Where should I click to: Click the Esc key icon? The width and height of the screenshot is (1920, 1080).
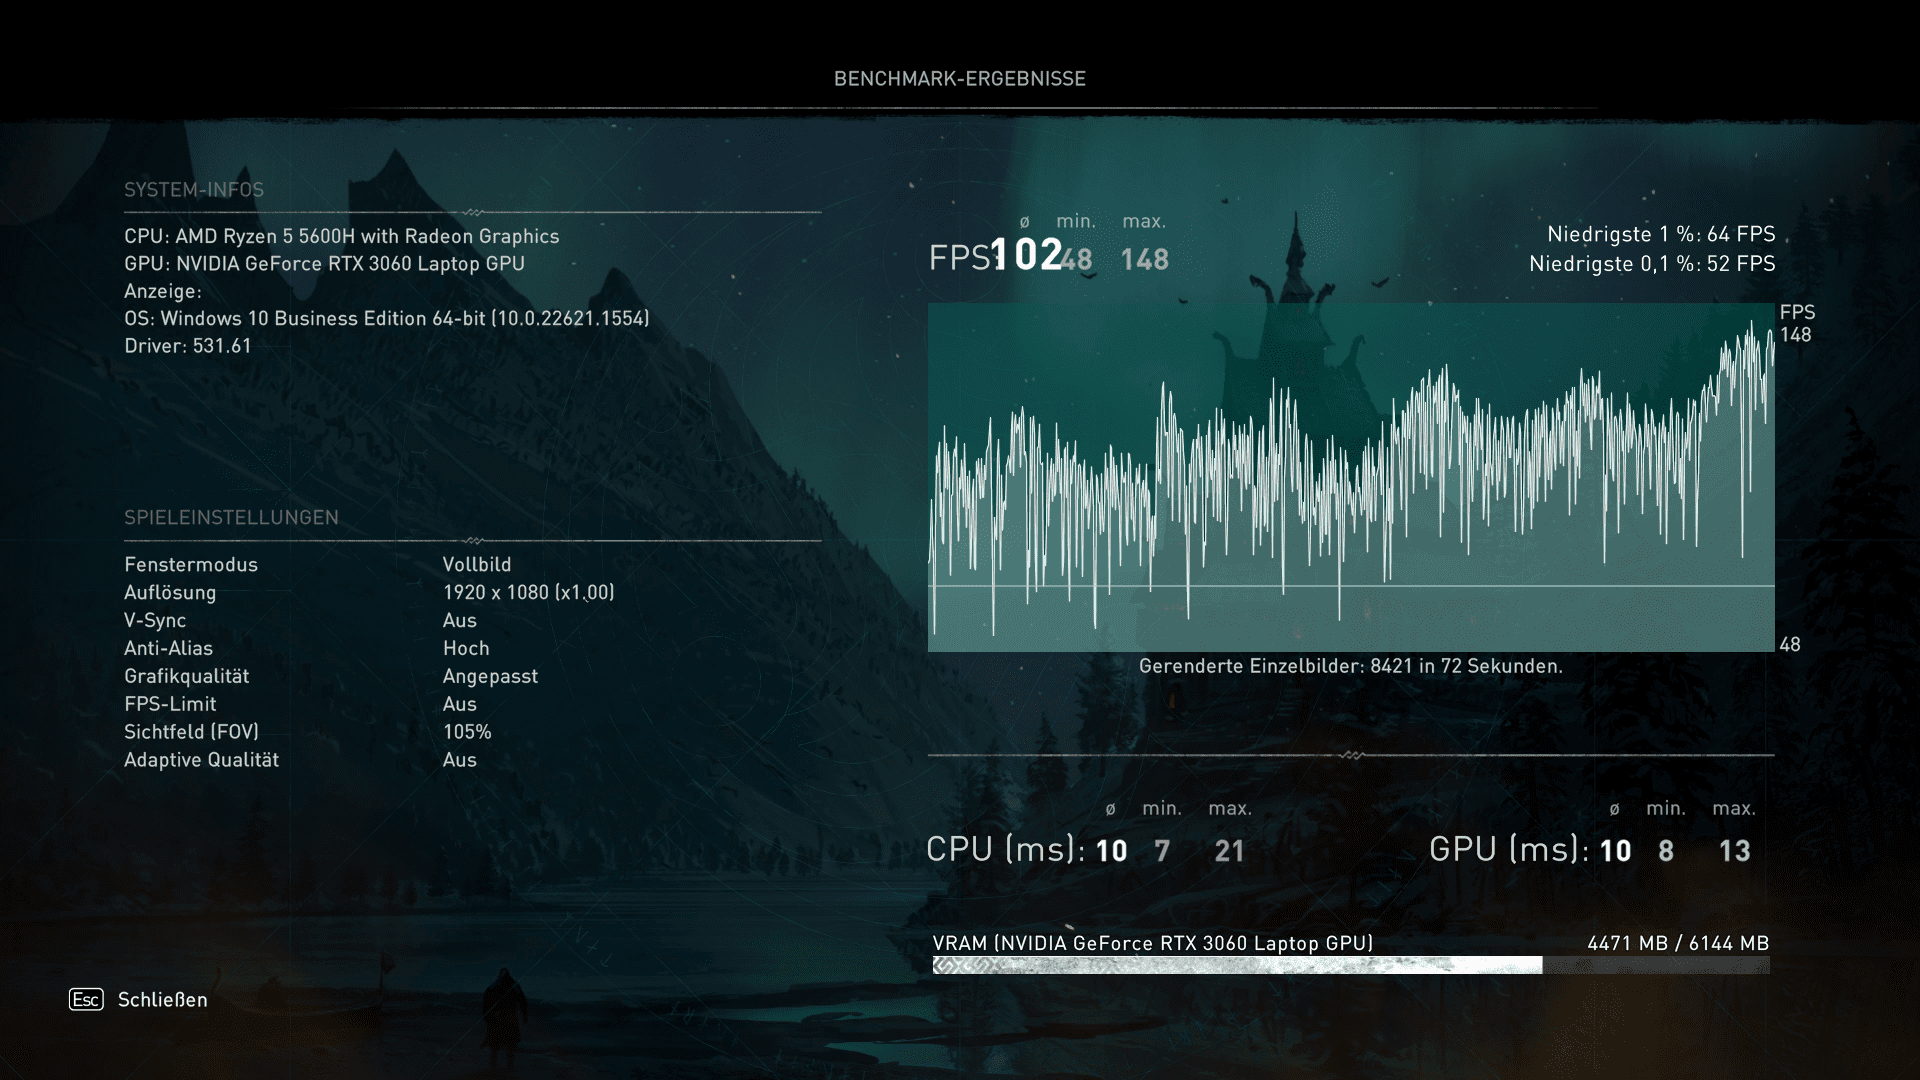tap(86, 999)
